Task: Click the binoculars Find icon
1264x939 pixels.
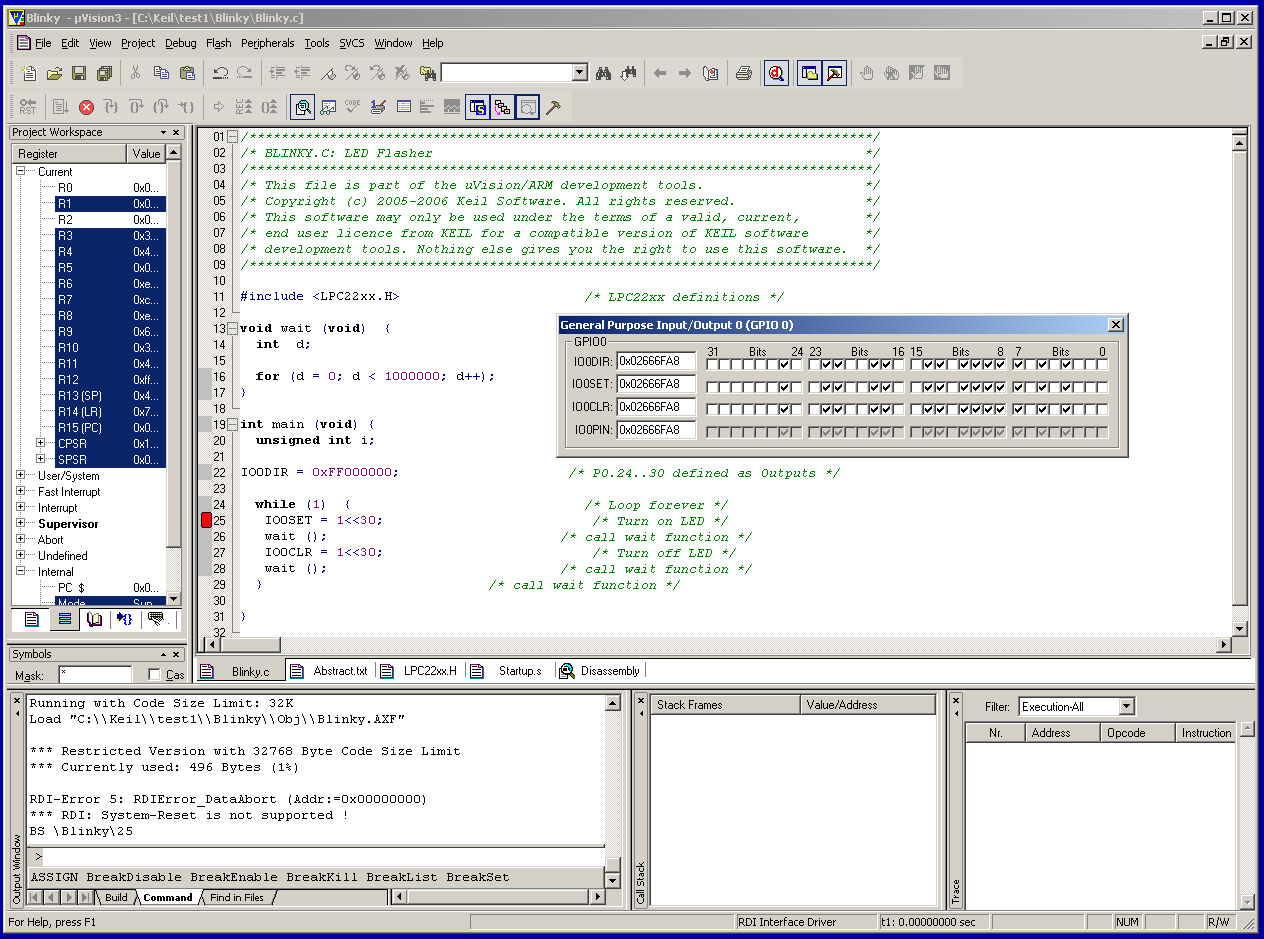Action: 603,73
